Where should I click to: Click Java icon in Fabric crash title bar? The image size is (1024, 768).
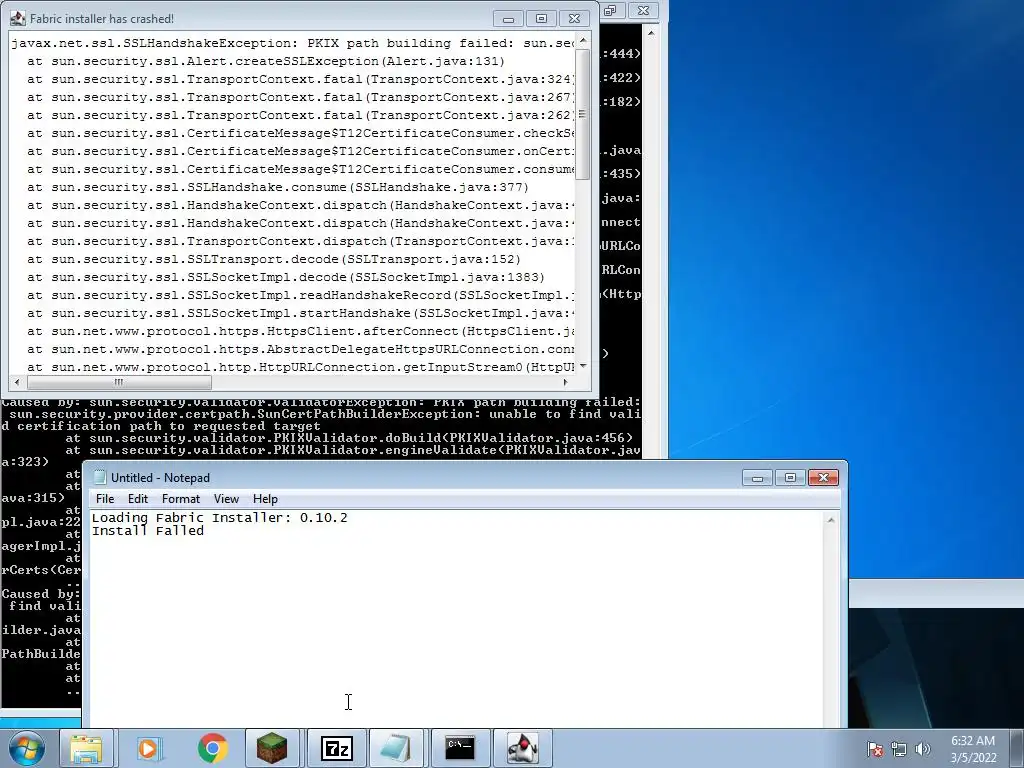(18, 18)
